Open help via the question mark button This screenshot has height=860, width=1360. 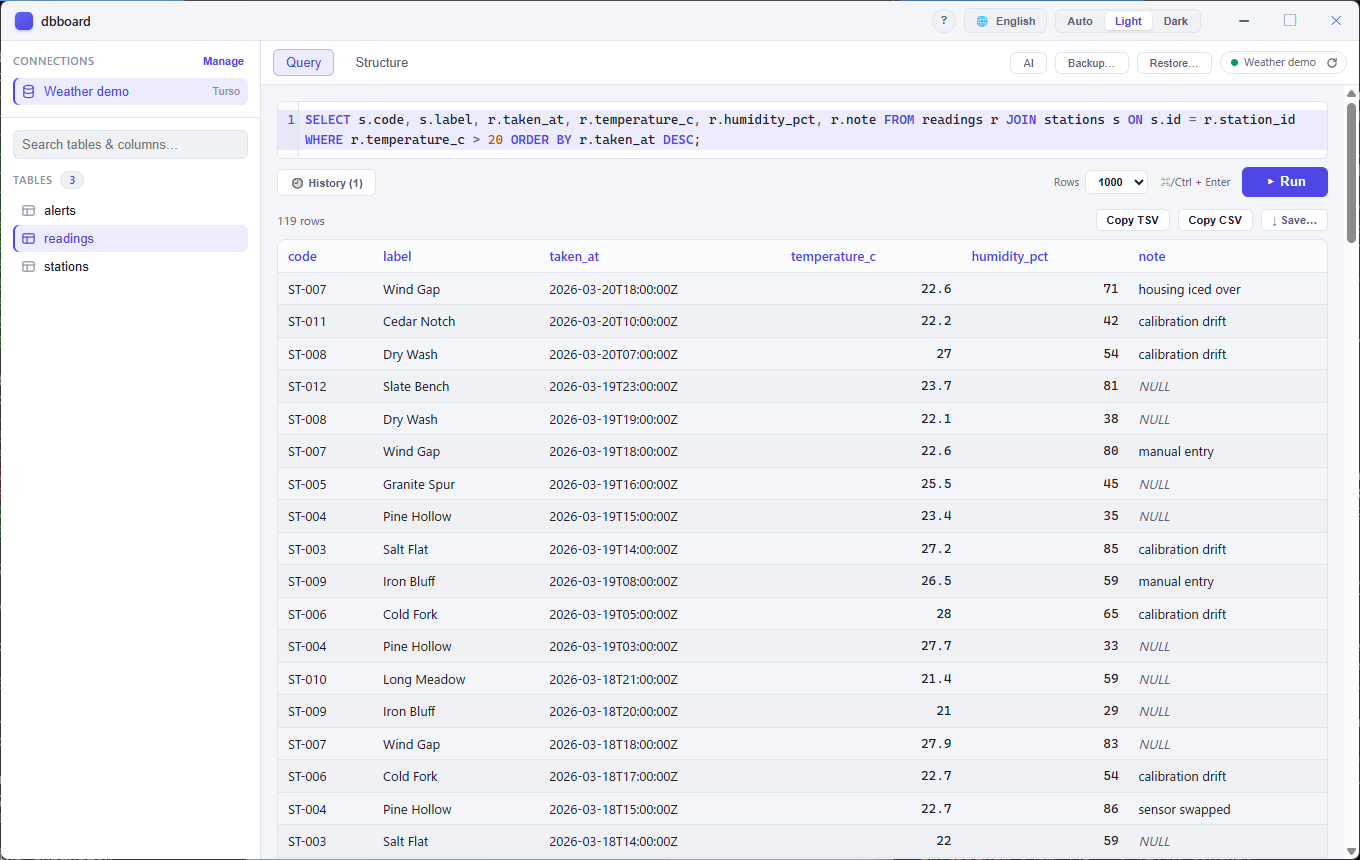coord(943,21)
